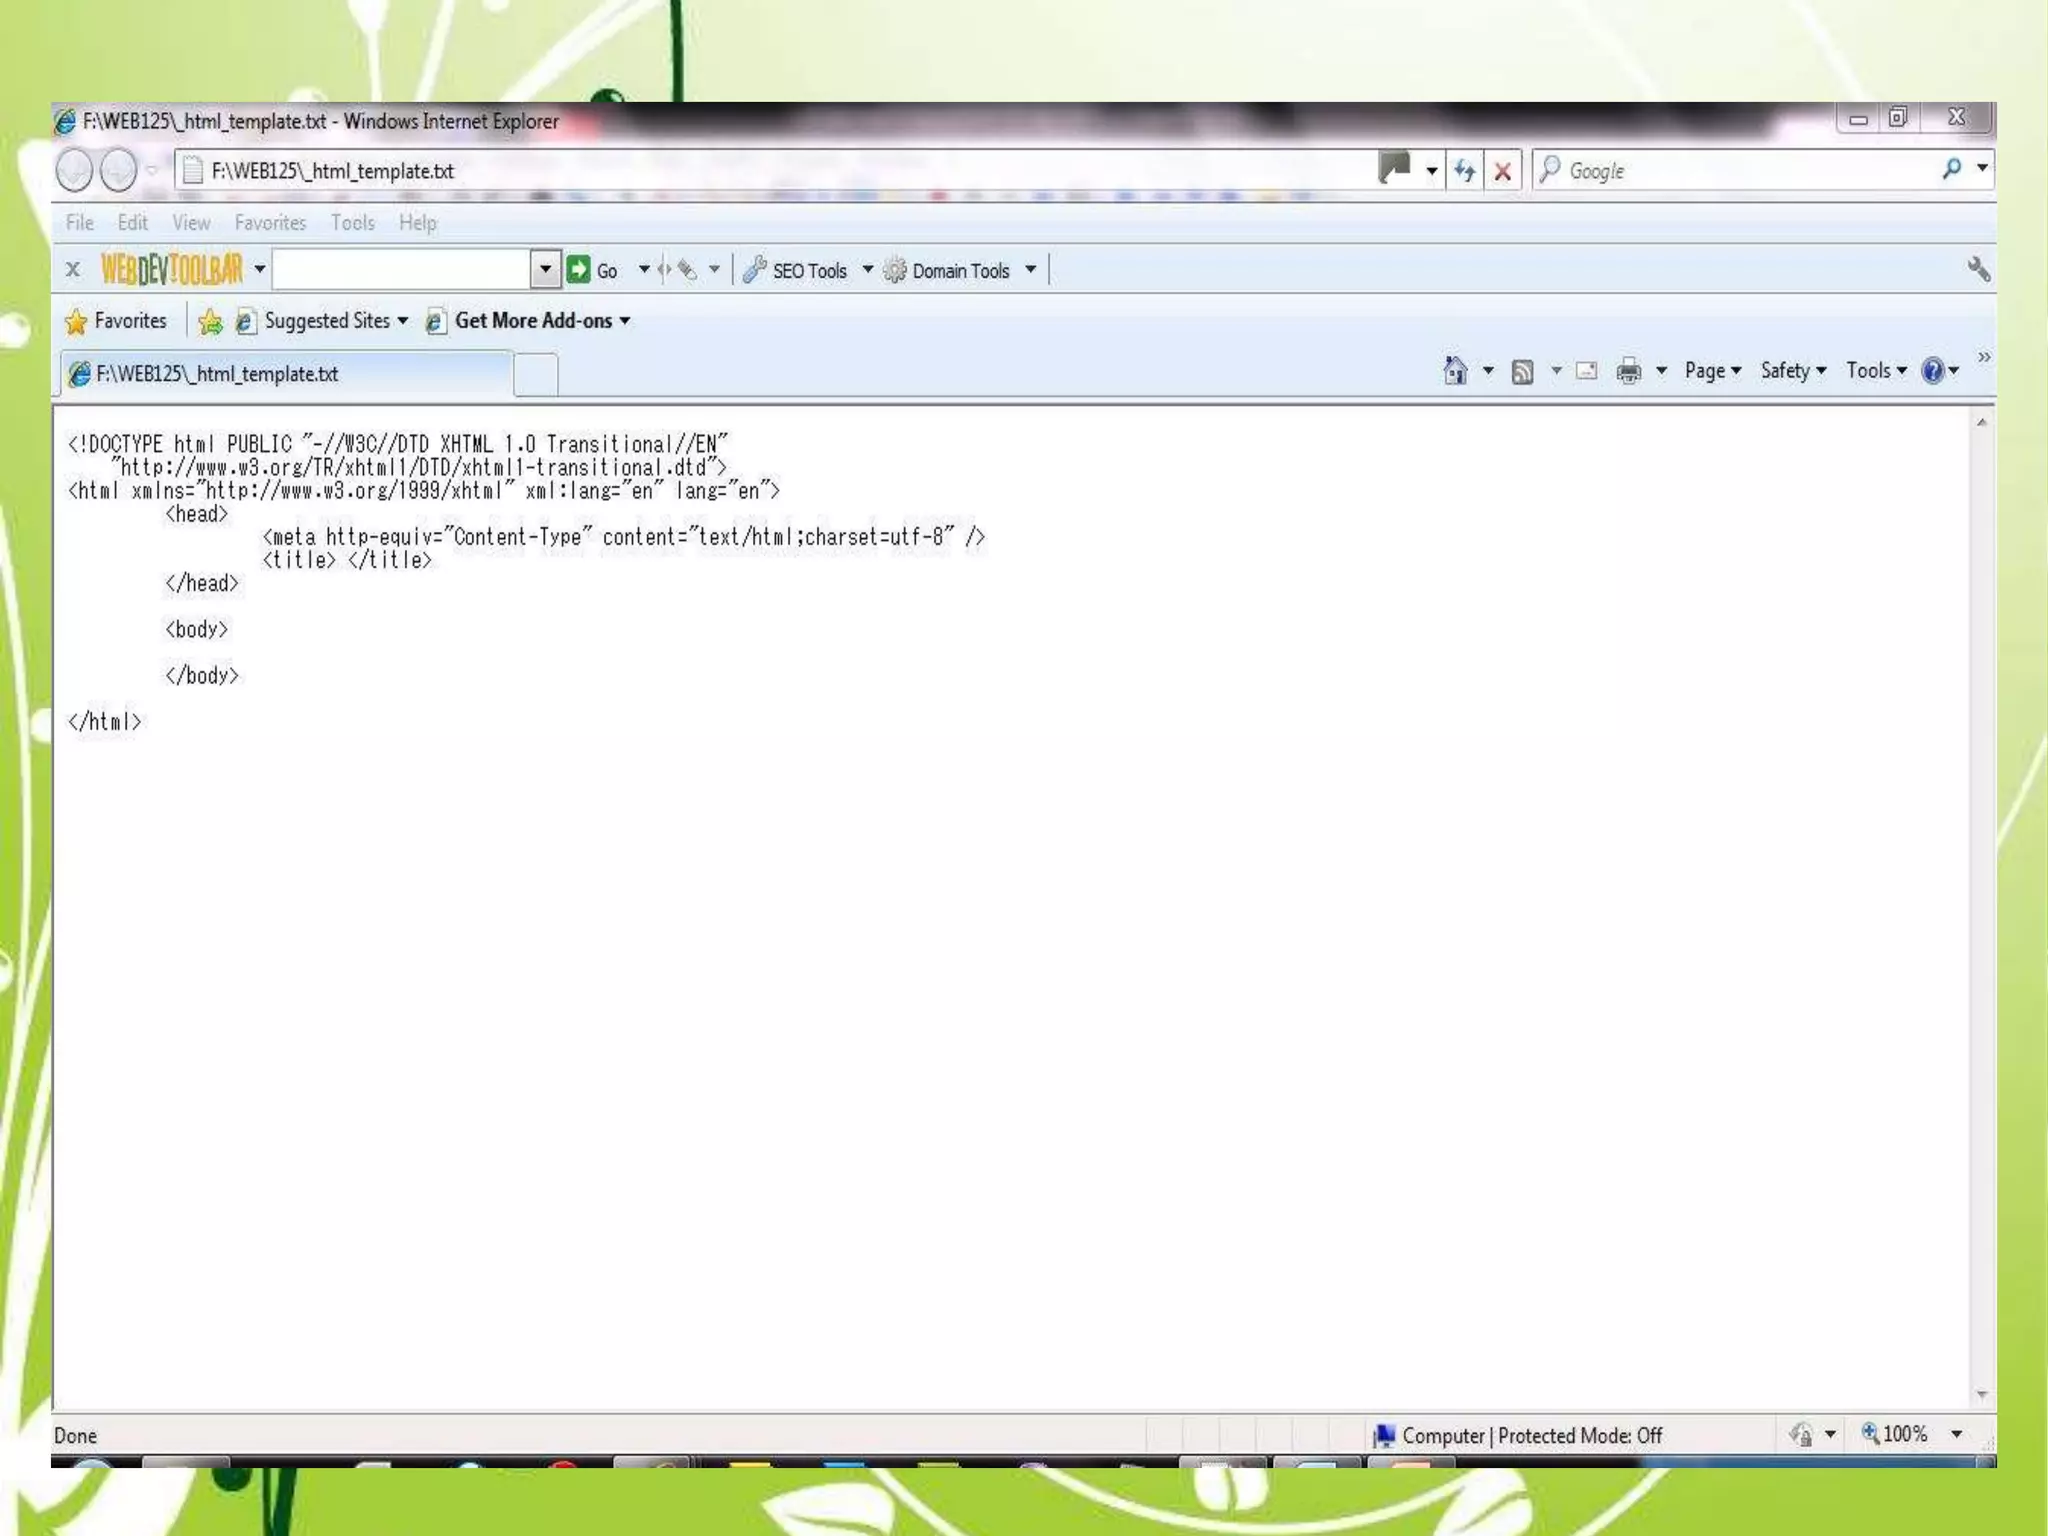Expand the Domain Tools dropdown
This screenshot has height=1536, width=2048.
point(1030,270)
